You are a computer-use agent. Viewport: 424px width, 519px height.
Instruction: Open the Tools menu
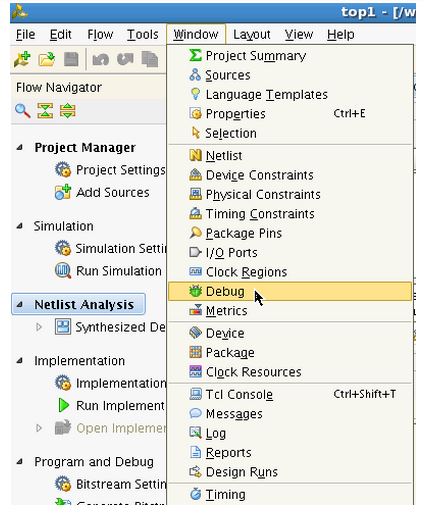[143, 34]
